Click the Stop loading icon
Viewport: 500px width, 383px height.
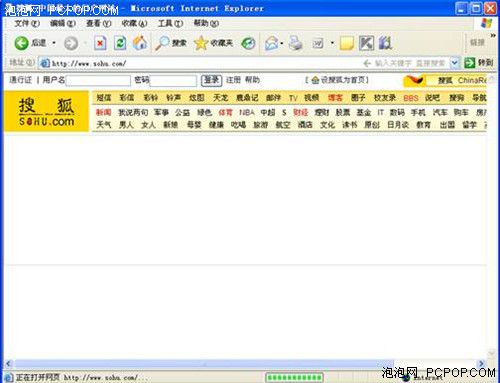click(x=100, y=43)
